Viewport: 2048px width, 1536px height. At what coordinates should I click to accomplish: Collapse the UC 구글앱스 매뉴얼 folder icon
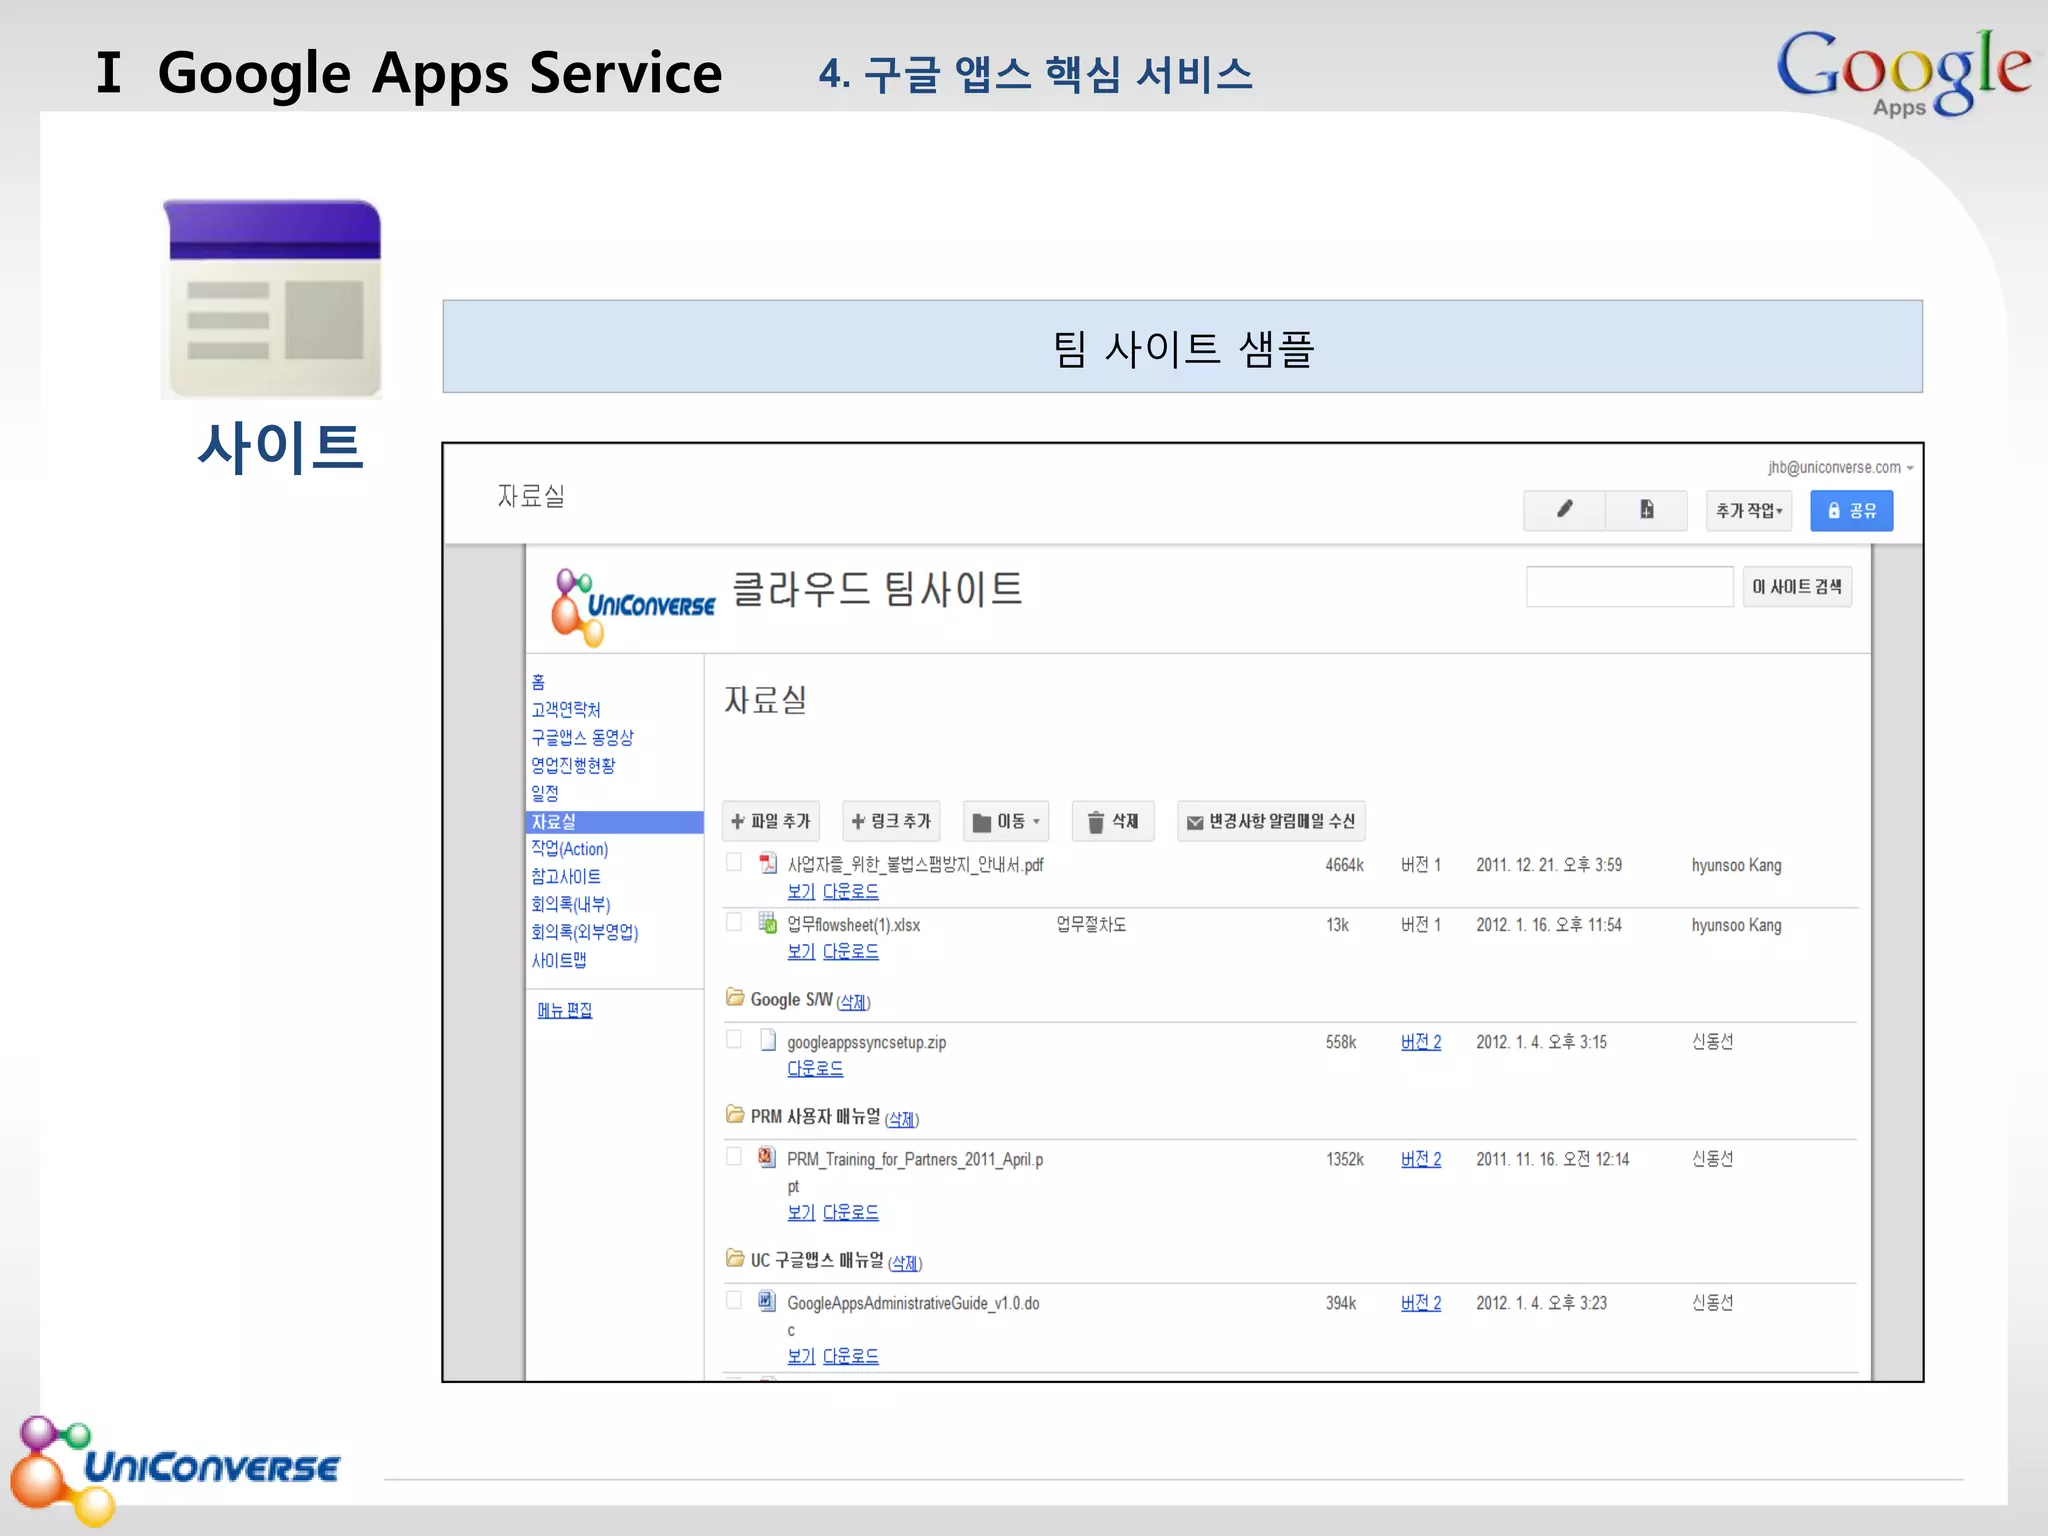tap(735, 1258)
